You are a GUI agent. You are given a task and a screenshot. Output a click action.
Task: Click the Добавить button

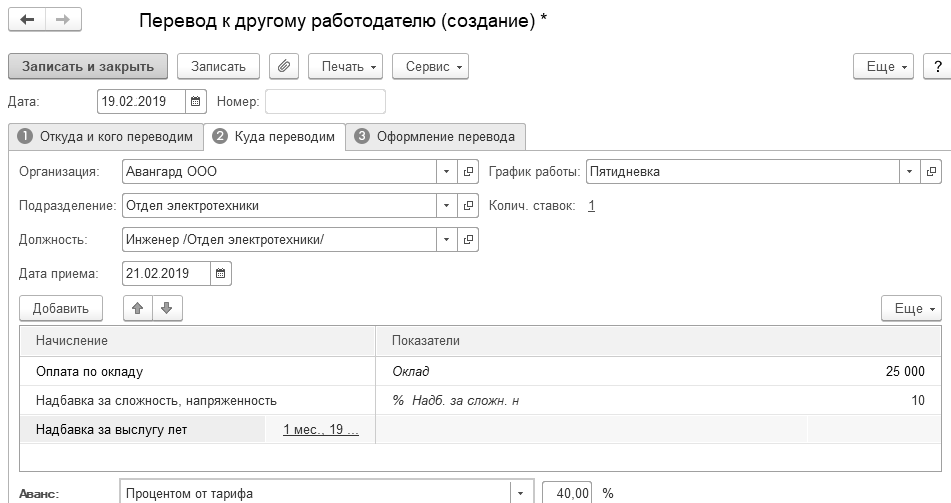point(61,308)
